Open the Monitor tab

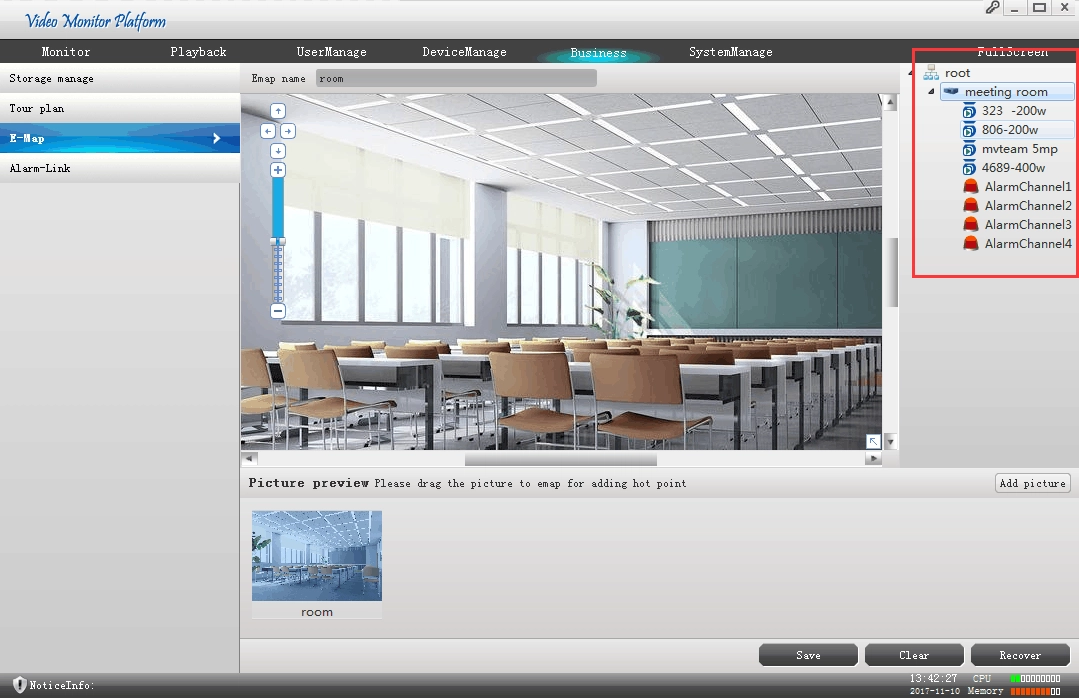pos(66,52)
